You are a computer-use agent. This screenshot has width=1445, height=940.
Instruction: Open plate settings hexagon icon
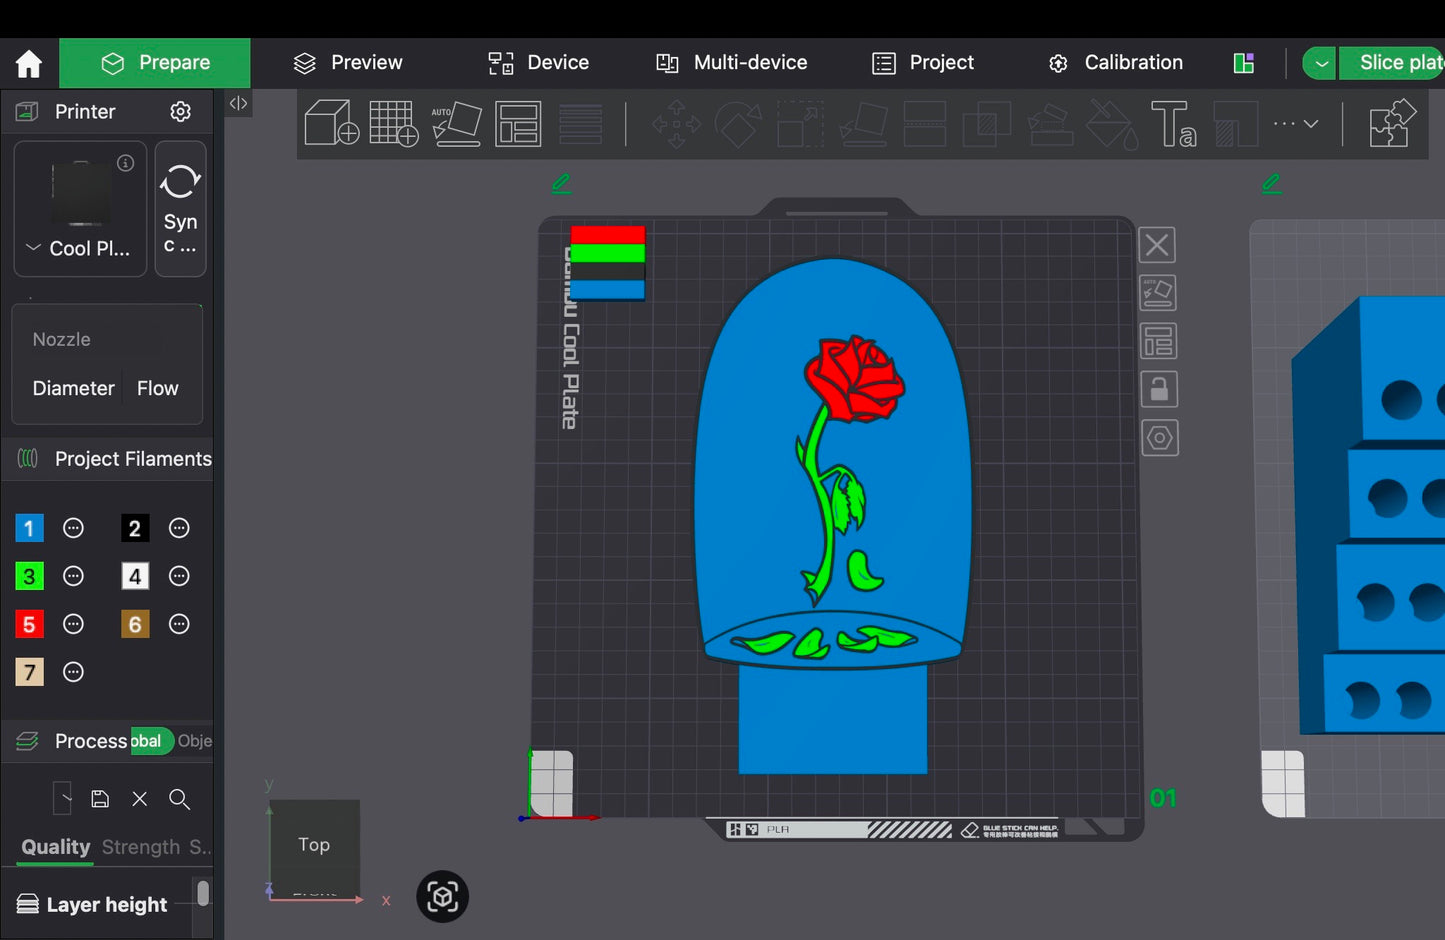tap(1160, 438)
